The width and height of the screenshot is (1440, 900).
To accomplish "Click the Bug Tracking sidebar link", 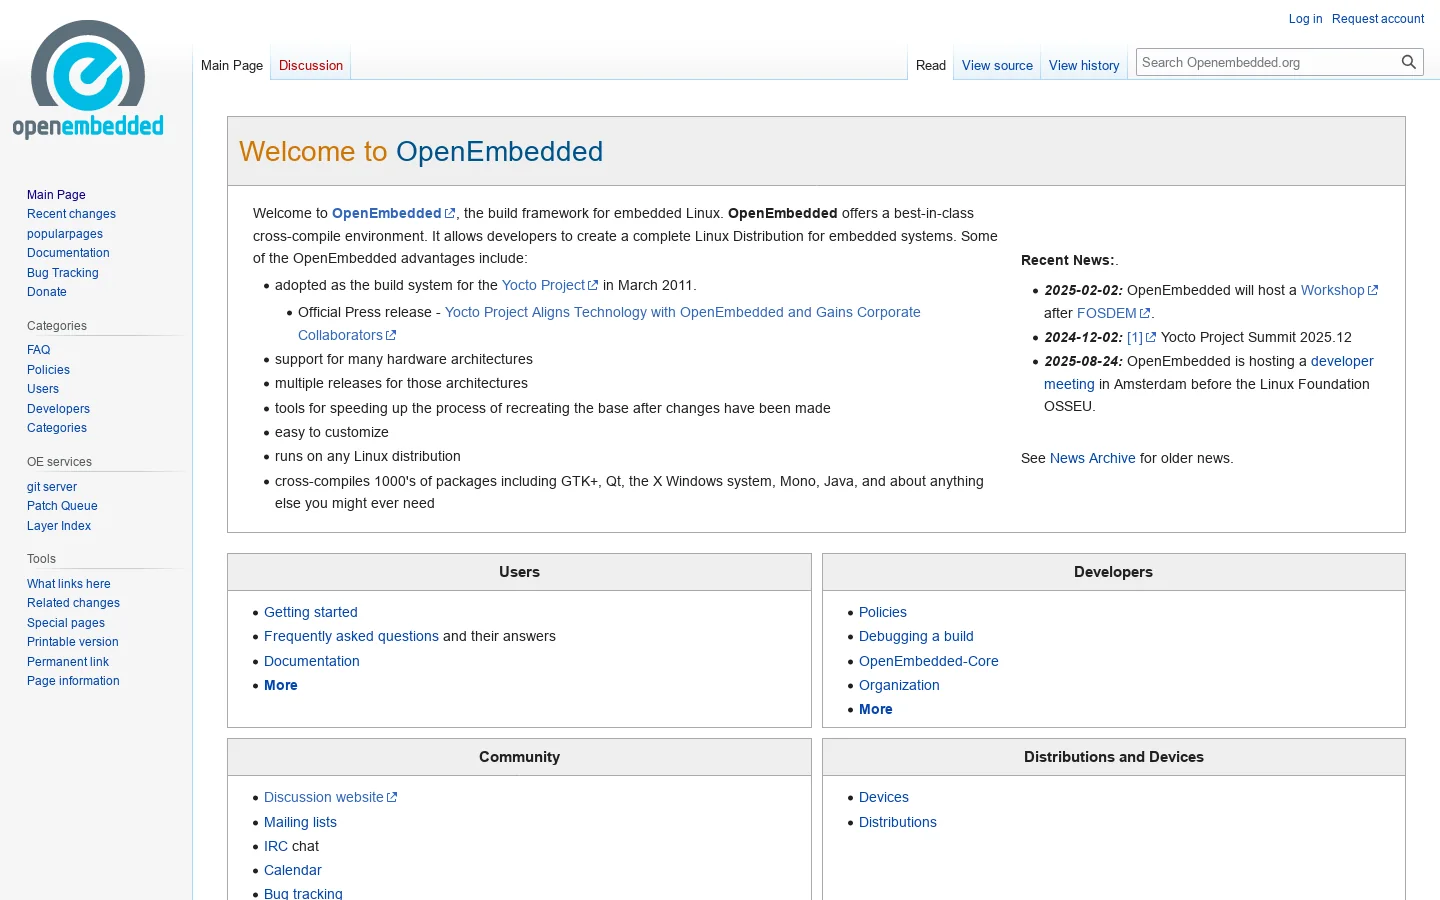I will (x=63, y=273).
